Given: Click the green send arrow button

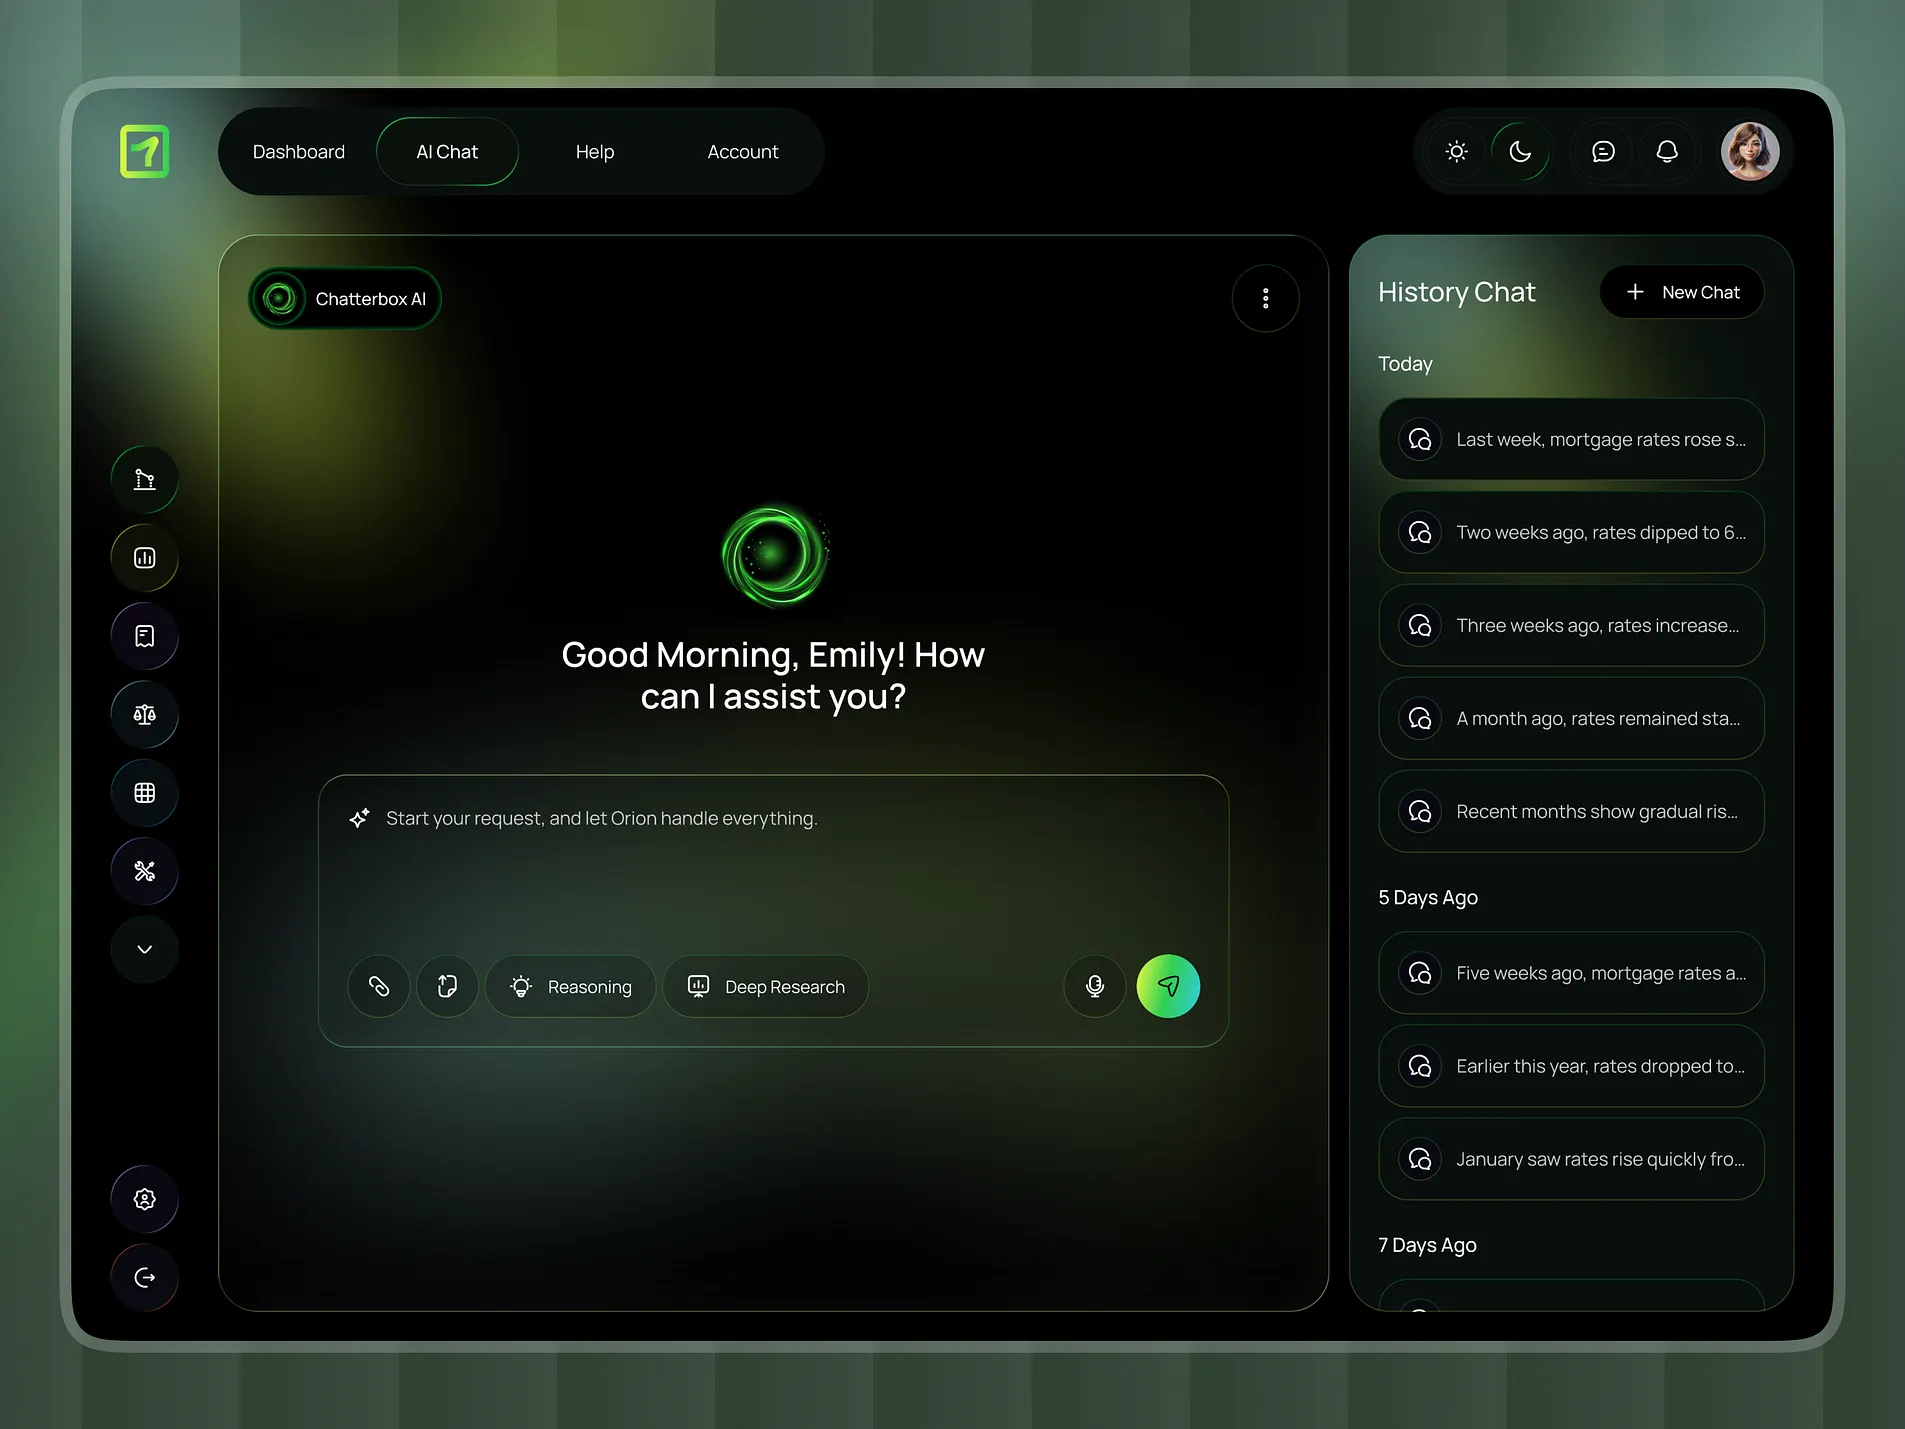Looking at the screenshot, I should (x=1167, y=986).
